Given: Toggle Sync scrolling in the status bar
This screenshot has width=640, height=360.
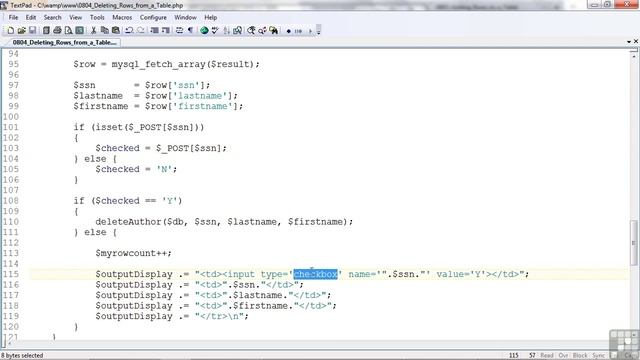Looking at the screenshot, I should 598,356.
